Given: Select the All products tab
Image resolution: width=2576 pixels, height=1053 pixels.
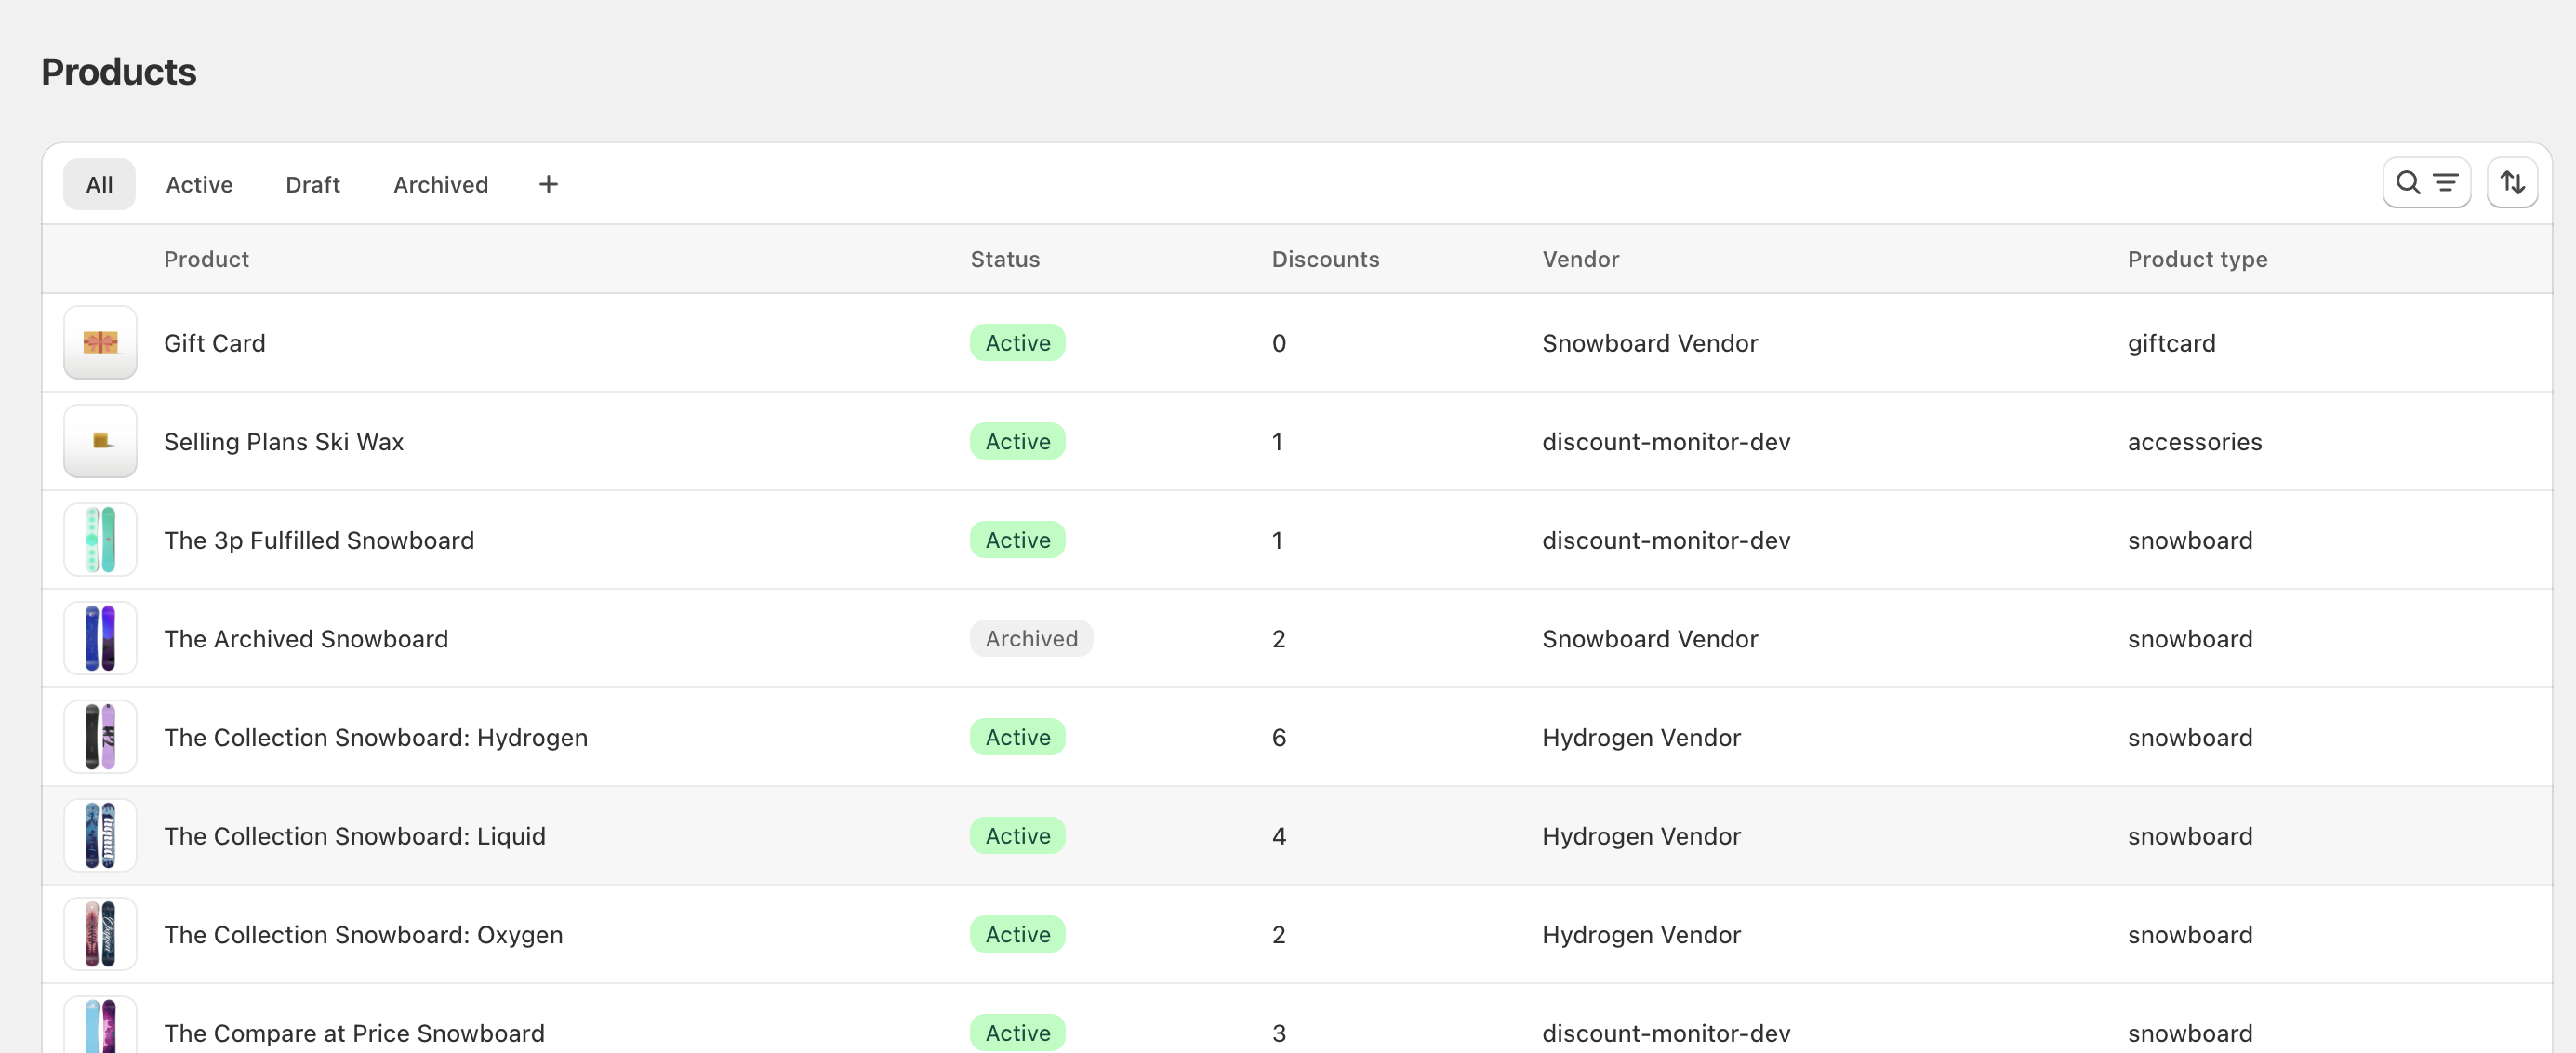Looking at the screenshot, I should (99, 185).
